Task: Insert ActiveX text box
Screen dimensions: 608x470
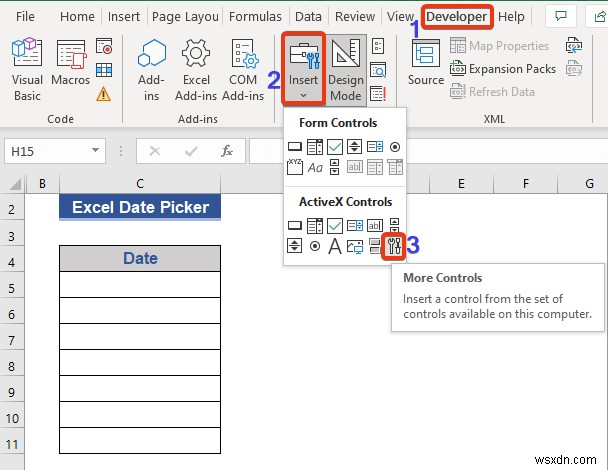Action: (375, 225)
